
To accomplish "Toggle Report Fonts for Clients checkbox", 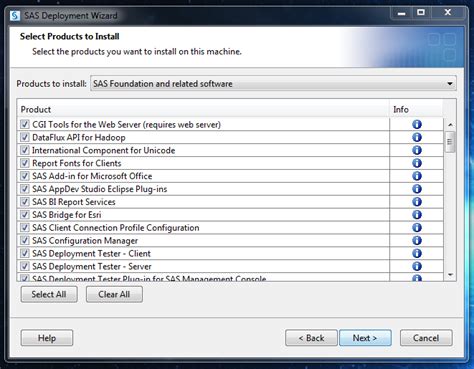I will point(25,163).
